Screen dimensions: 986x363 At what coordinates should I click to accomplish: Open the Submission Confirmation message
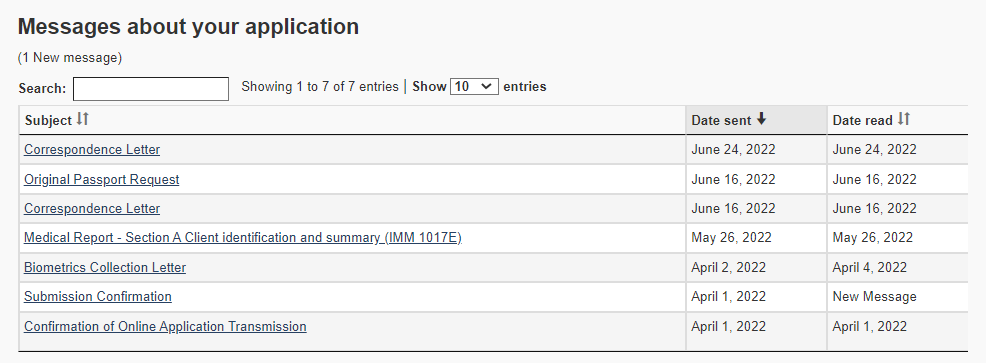[97, 296]
